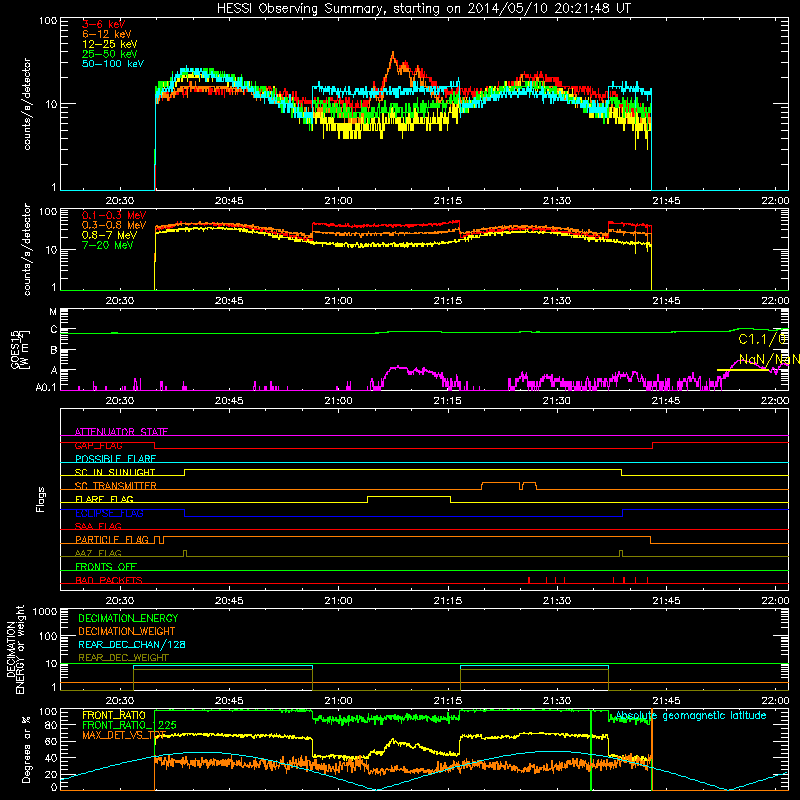Click the PARTICLE_FLAG label
Image resolution: width=800 pixels, height=800 pixels.
pos(112,540)
